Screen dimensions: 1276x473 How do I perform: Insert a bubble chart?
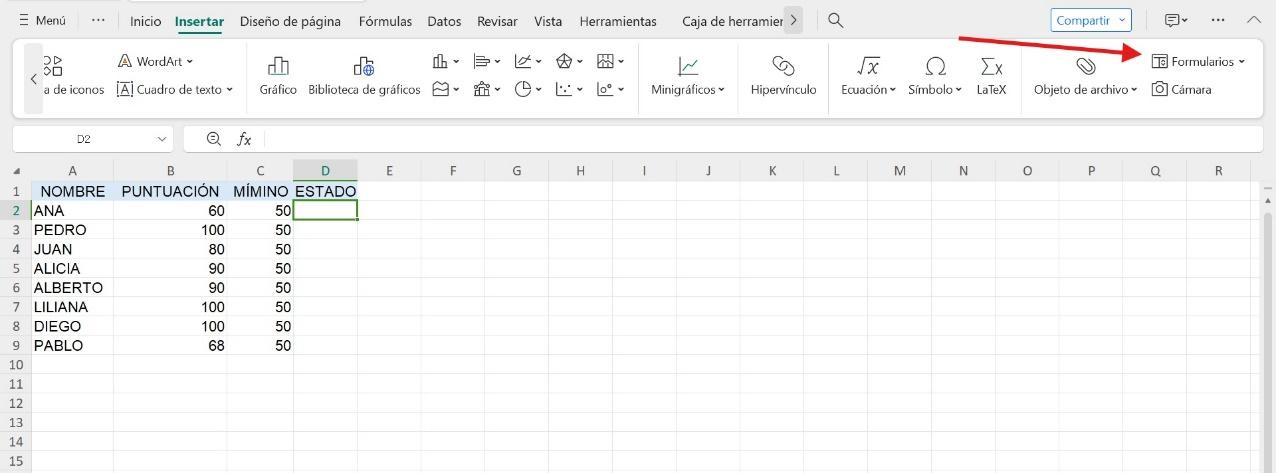pyautogui.click(x=605, y=89)
